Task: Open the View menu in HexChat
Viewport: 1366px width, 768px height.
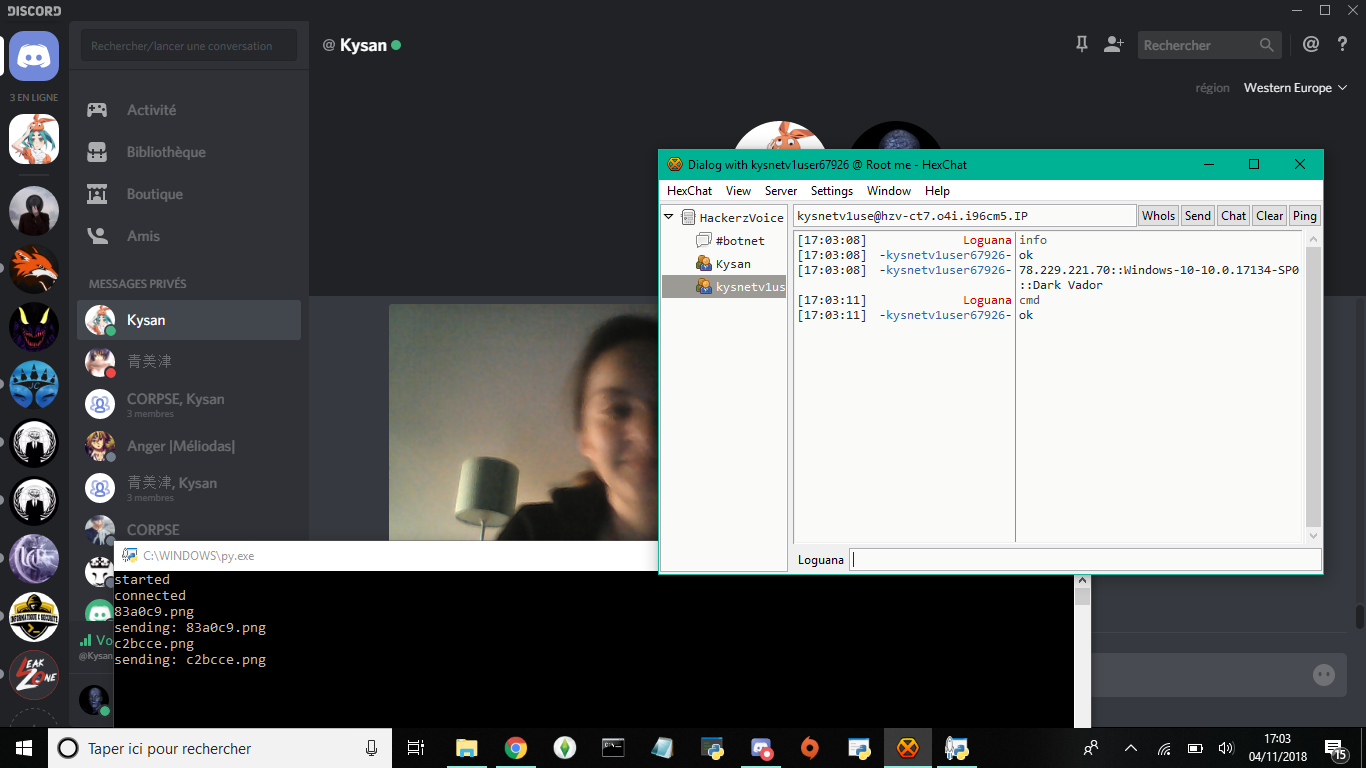Action: 738,190
